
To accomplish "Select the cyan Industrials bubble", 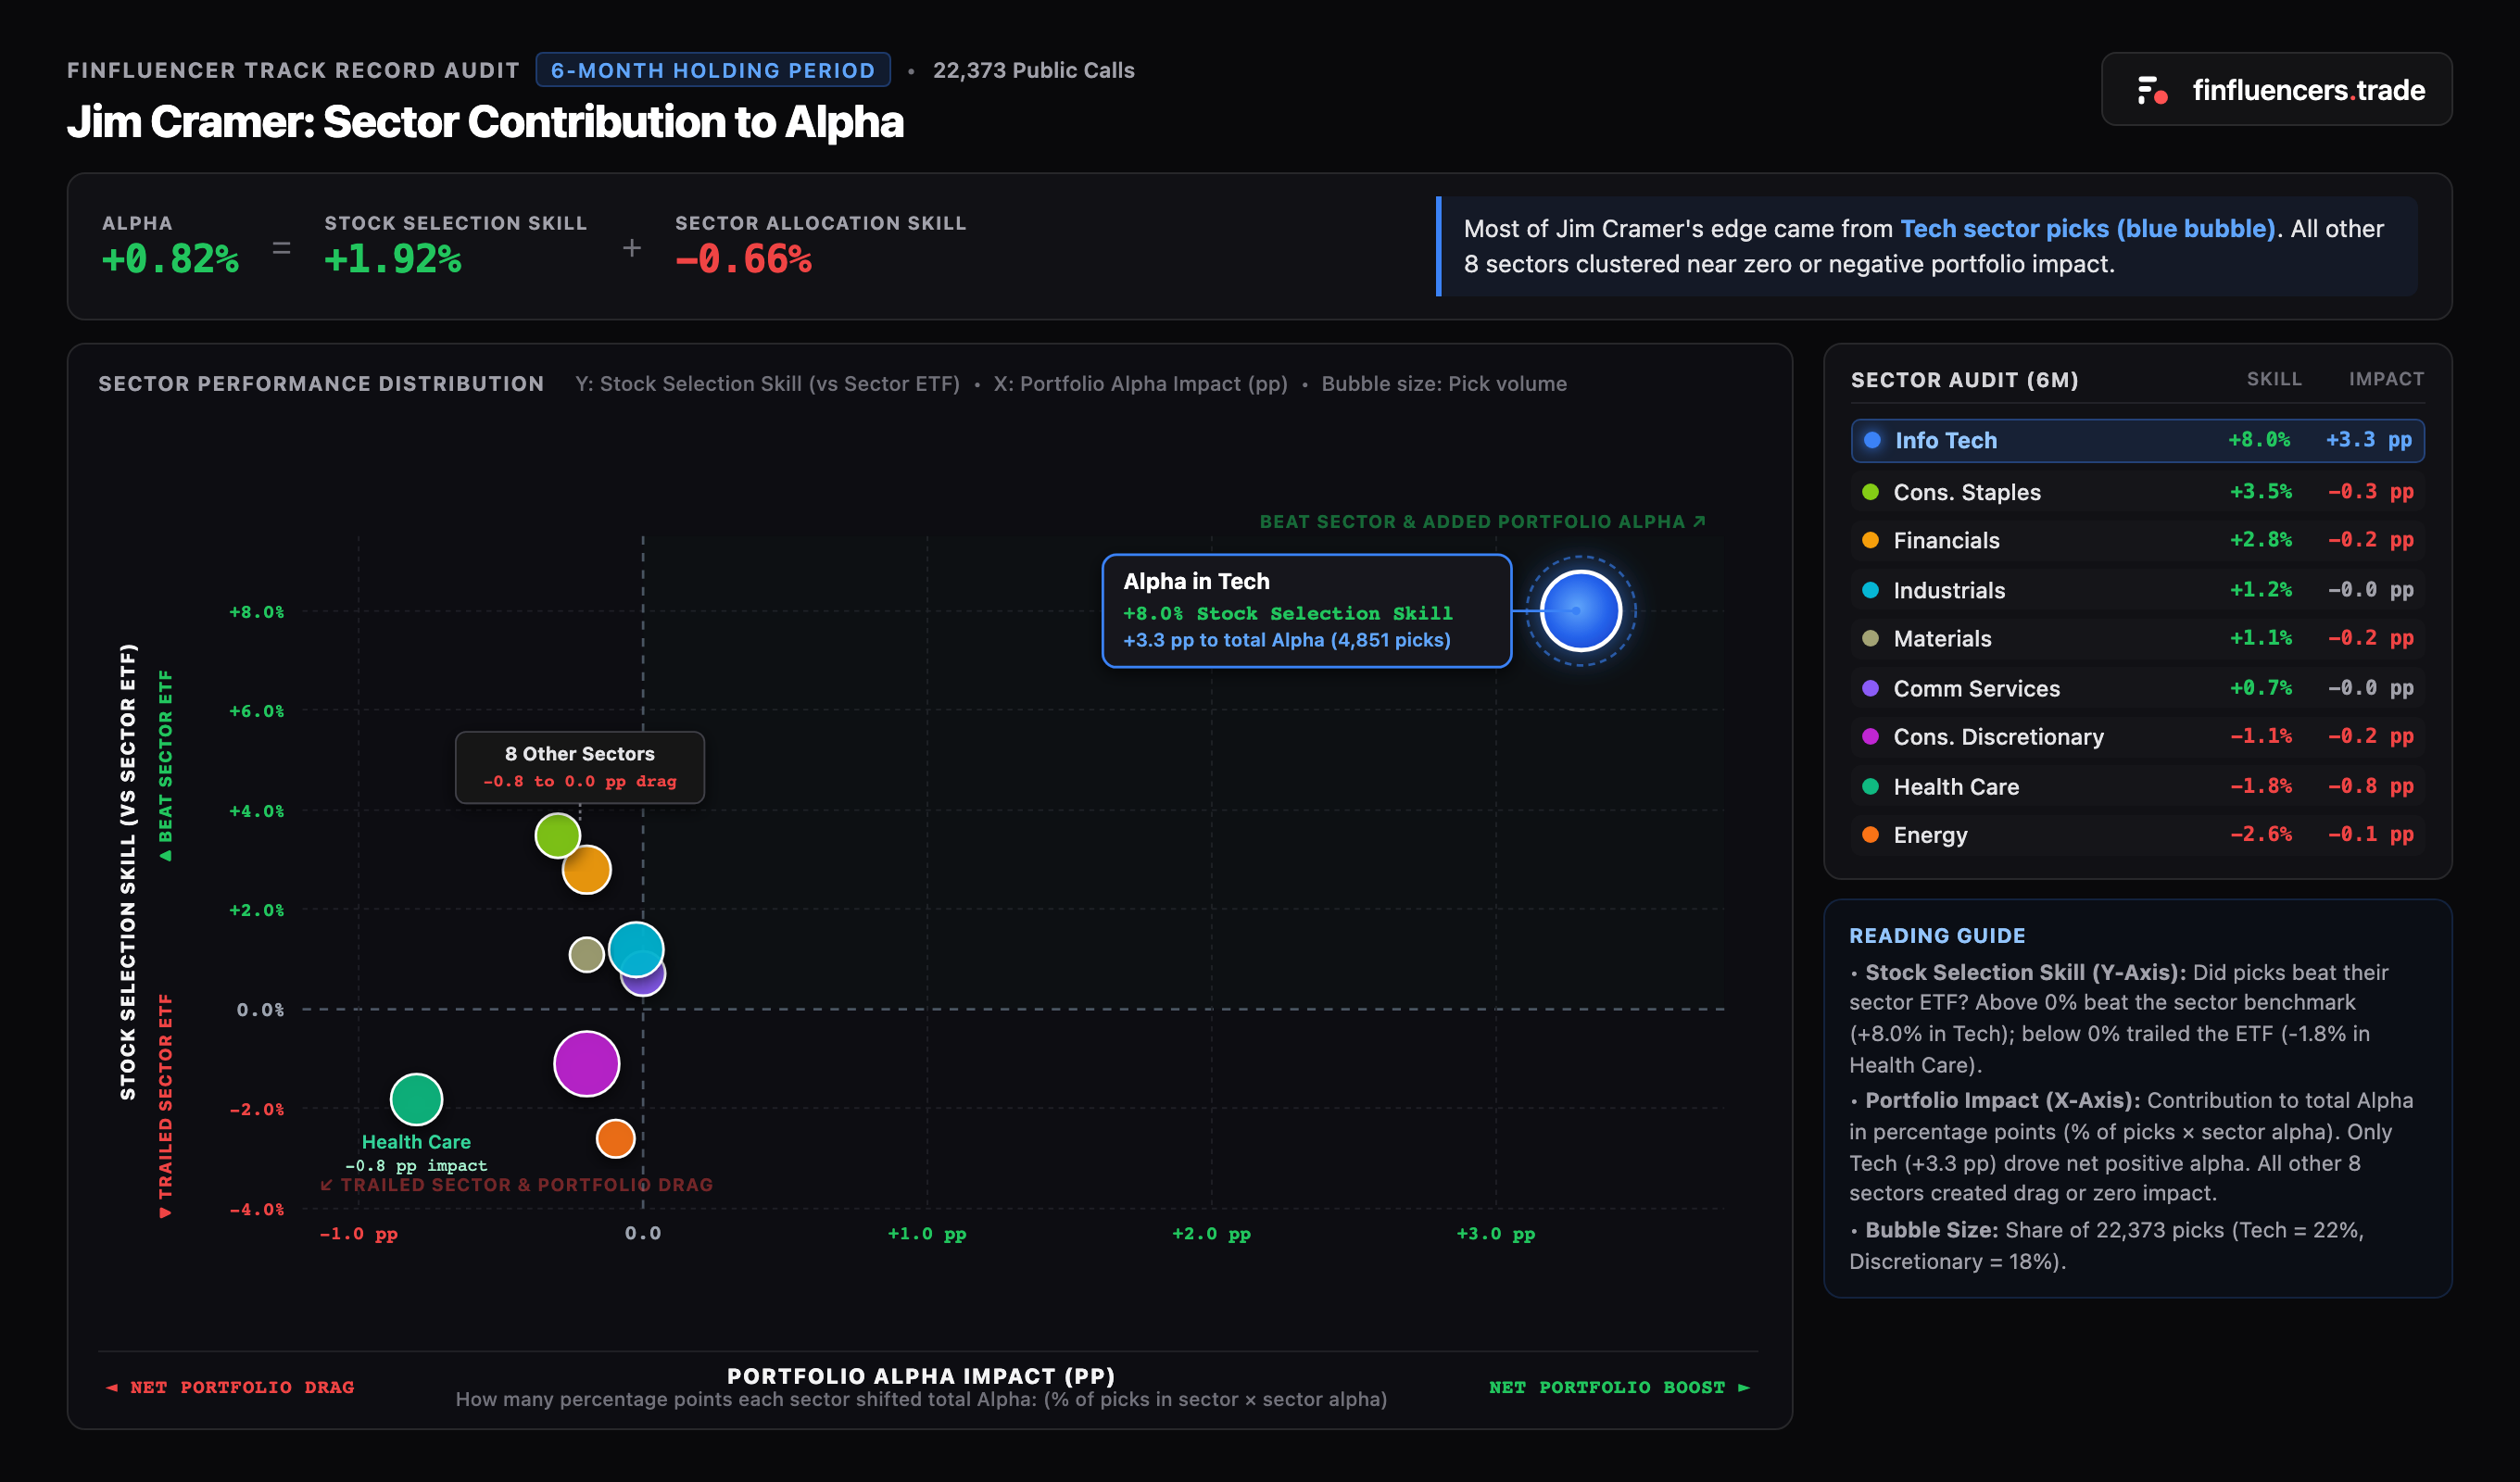I will click(x=636, y=949).
